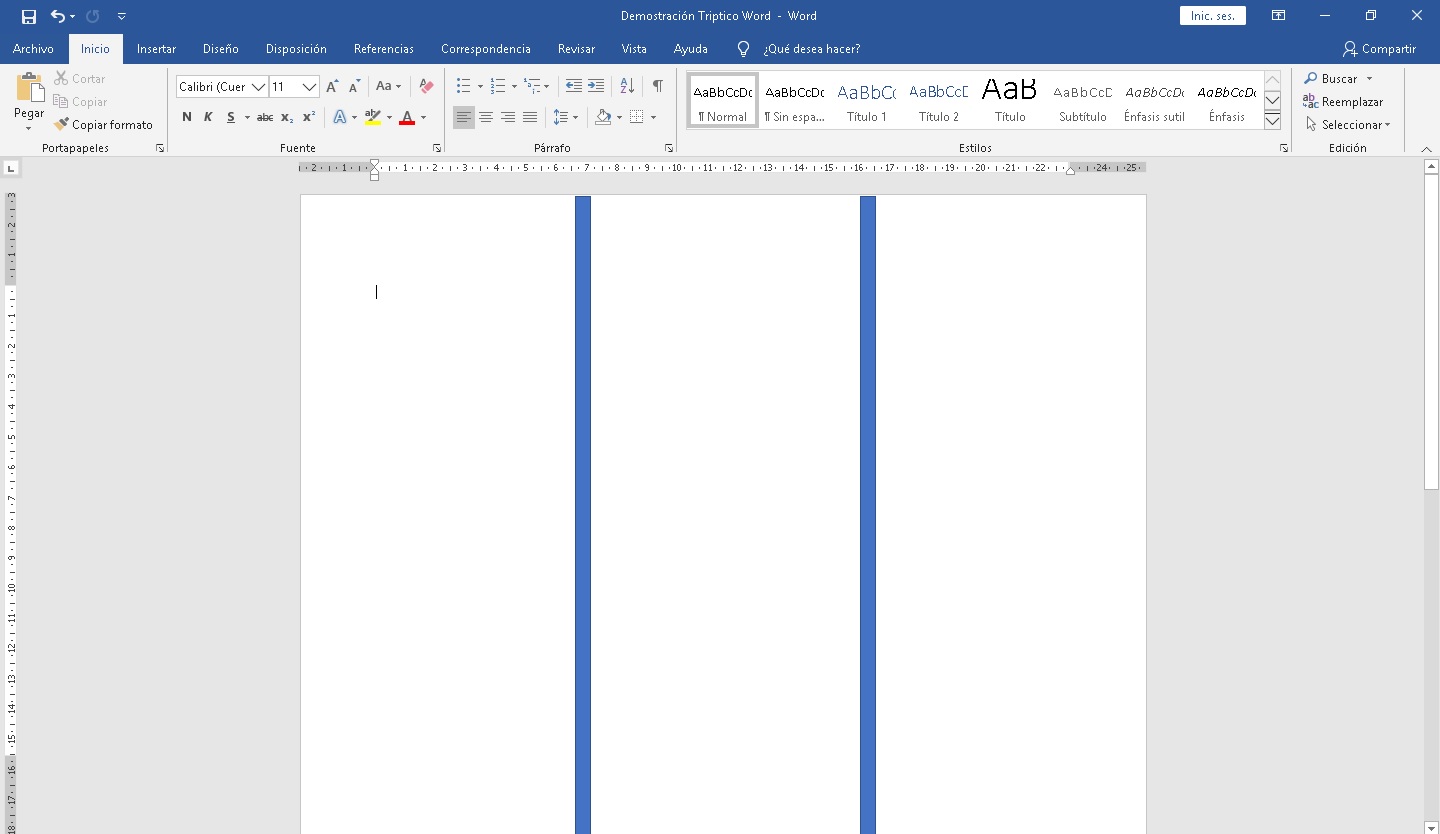Click the Inic. ses. sign-in button

1213,16
